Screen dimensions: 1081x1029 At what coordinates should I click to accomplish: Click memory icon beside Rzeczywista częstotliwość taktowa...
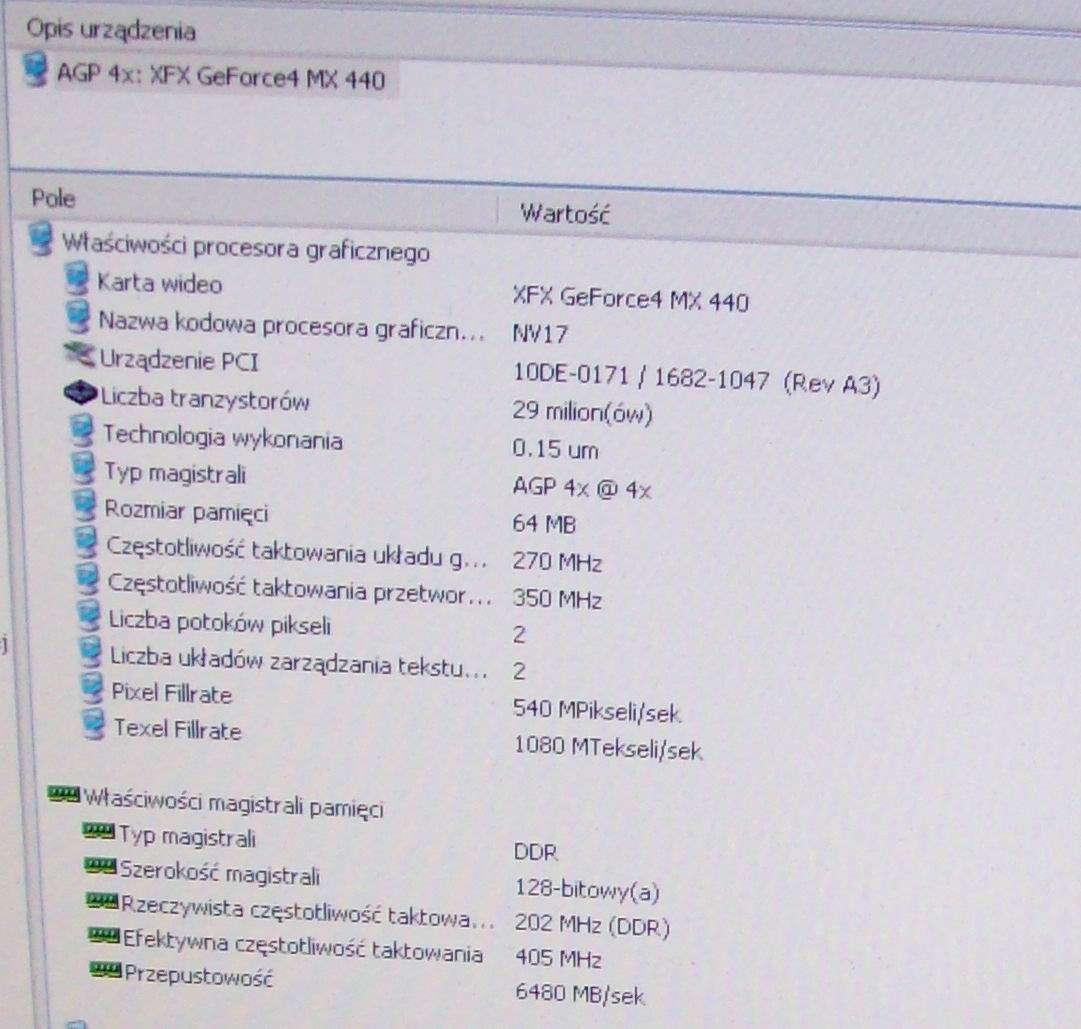(102, 900)
